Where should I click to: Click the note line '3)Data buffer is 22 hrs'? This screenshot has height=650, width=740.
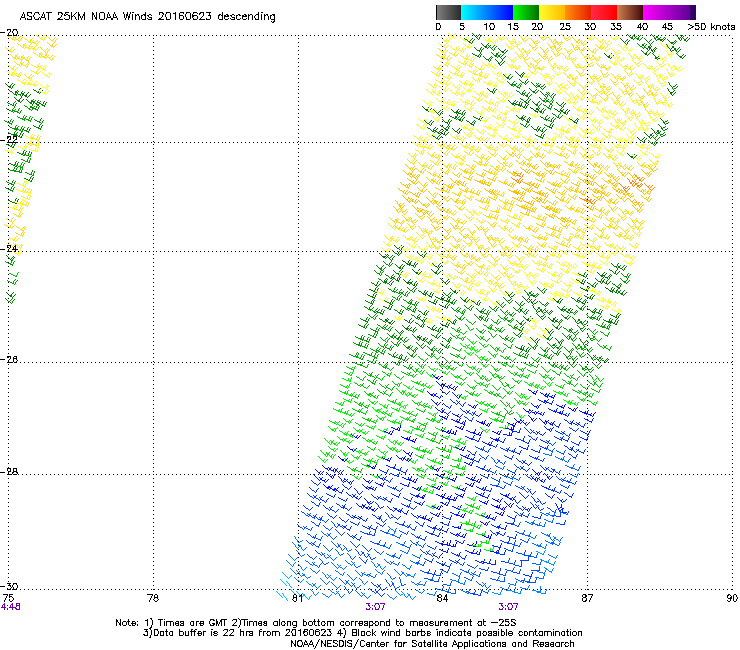click(x=362, y=633)
